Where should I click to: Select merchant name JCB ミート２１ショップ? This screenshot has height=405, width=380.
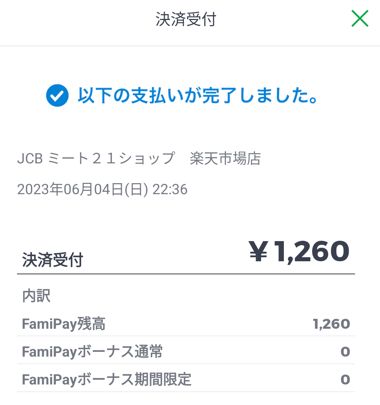(96, 158)
